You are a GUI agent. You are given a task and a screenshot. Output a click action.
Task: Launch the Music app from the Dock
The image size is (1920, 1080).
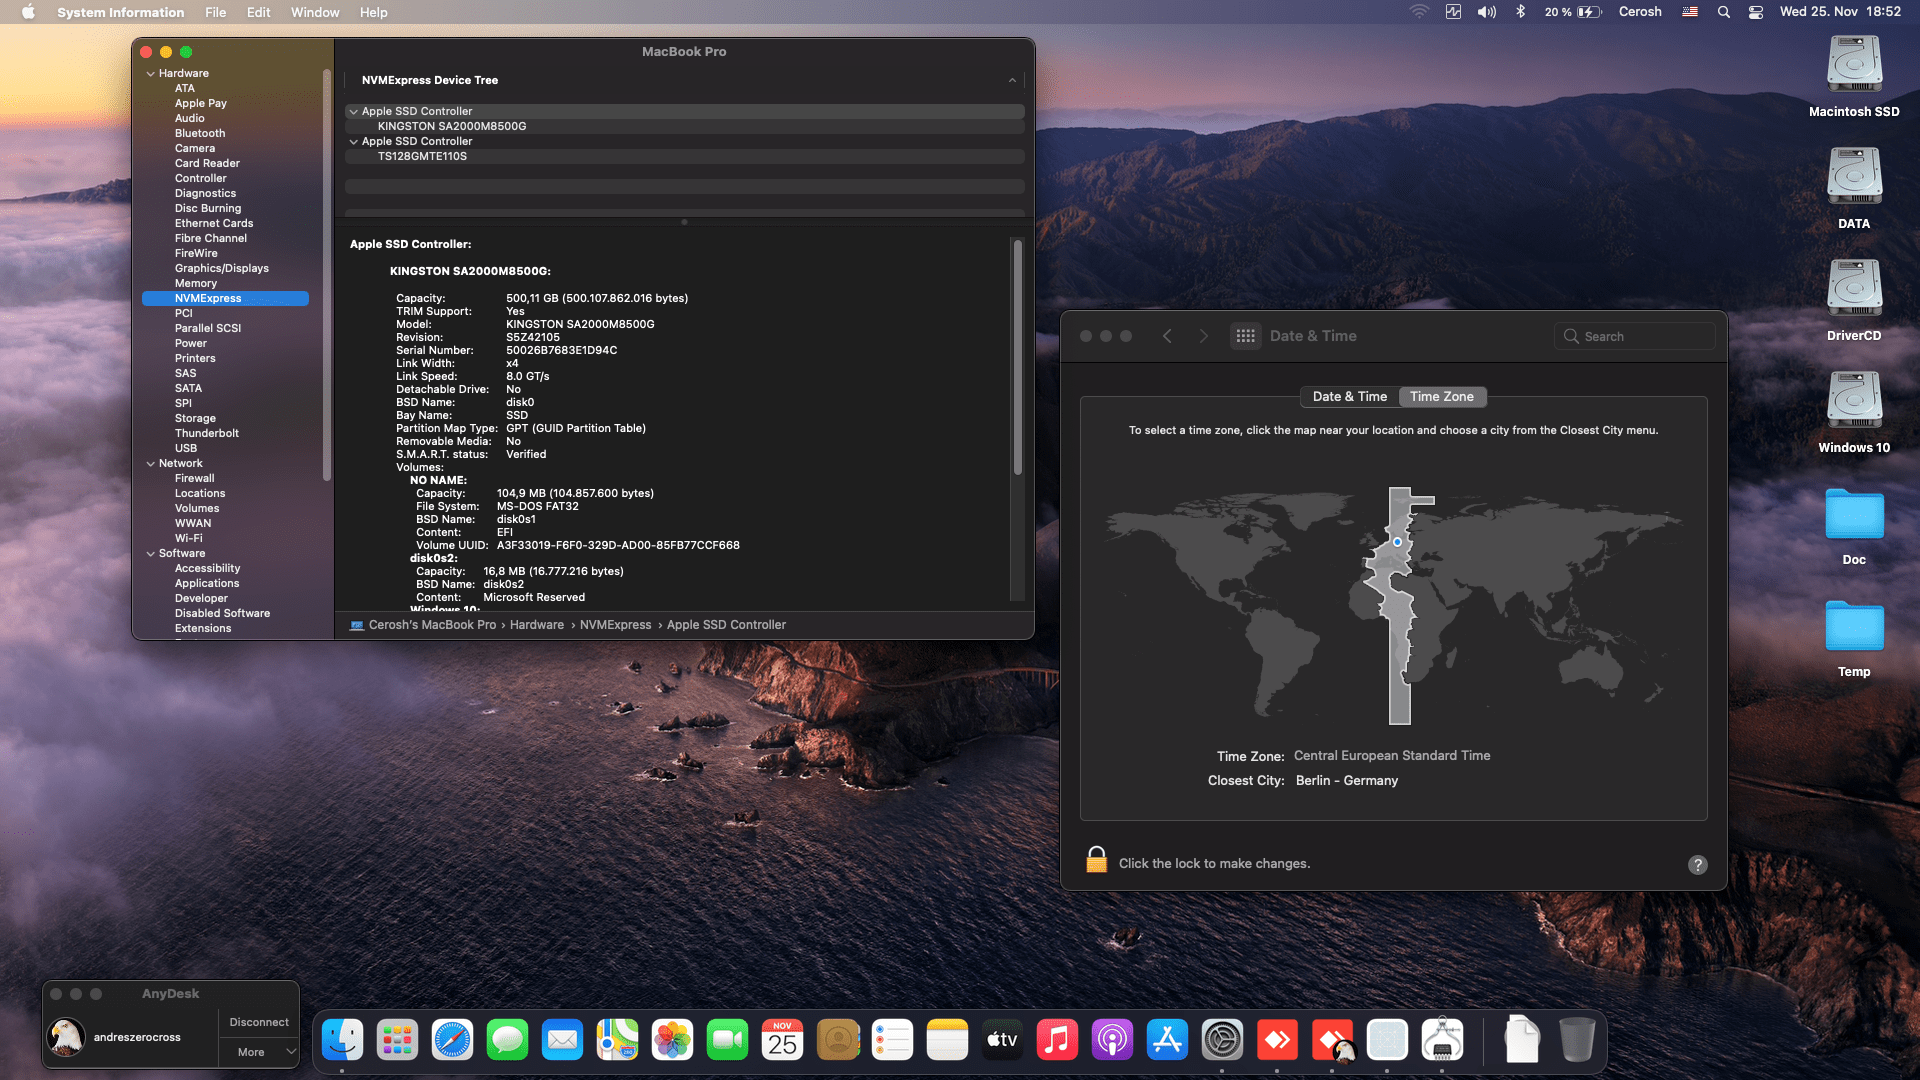[x=1057, y=1039]
